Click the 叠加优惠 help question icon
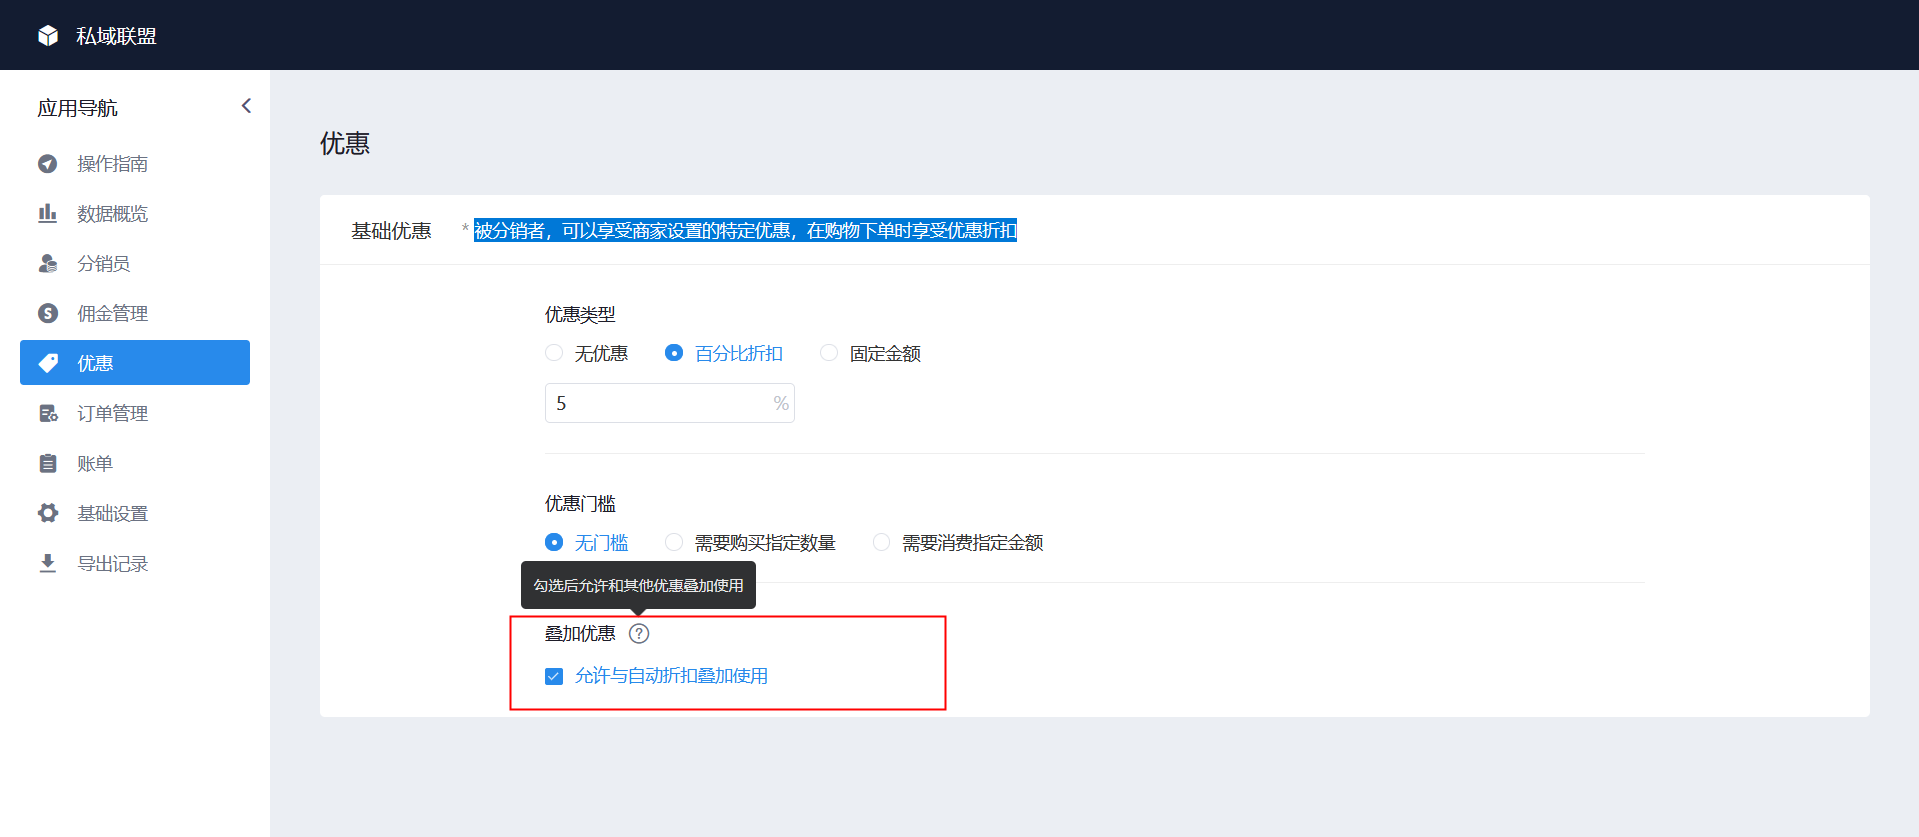The width and height of the screenshot is (1919, 837). point(639,633)
